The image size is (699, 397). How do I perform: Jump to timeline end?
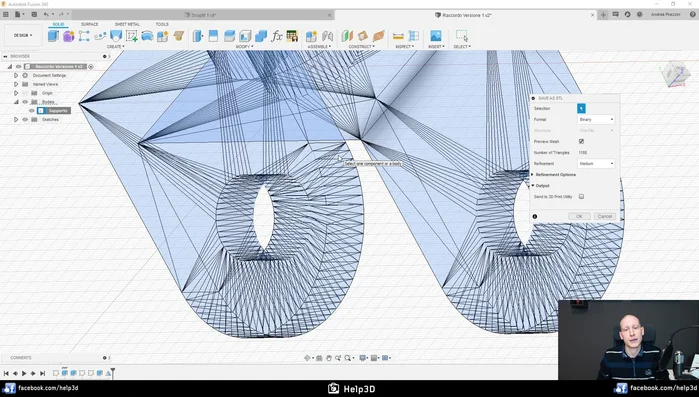pyautogui.click(x=42, y=373)
